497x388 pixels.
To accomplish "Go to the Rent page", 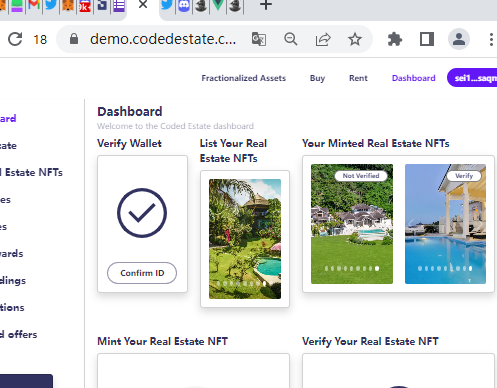I will point(358,78).
